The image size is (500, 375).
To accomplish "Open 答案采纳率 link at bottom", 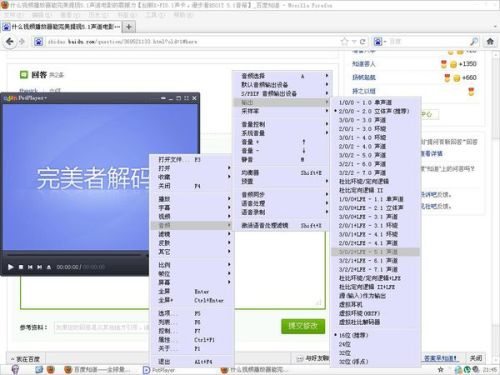I will (439, 358).
